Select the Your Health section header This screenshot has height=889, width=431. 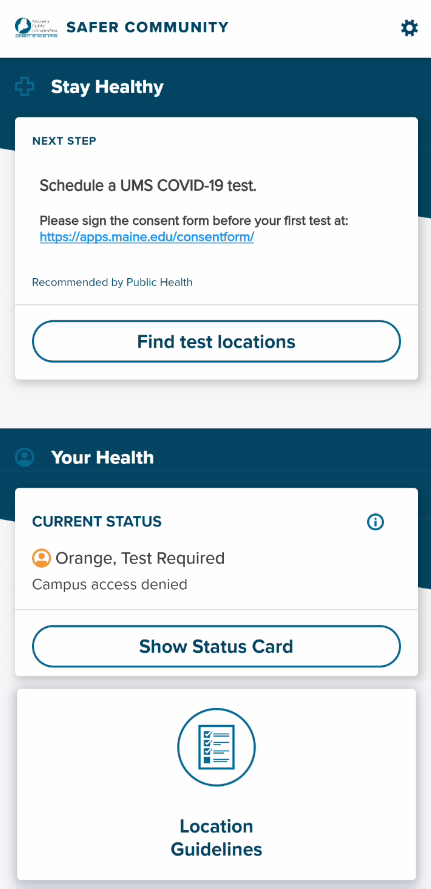[x=102, y=458]
